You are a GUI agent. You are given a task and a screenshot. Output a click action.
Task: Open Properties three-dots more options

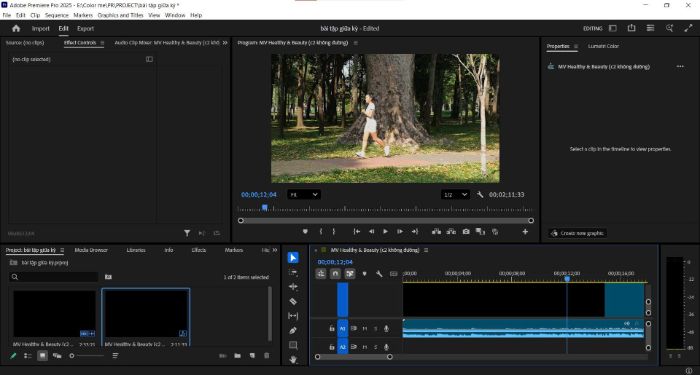pyautogui.click(x=680, y=67)
